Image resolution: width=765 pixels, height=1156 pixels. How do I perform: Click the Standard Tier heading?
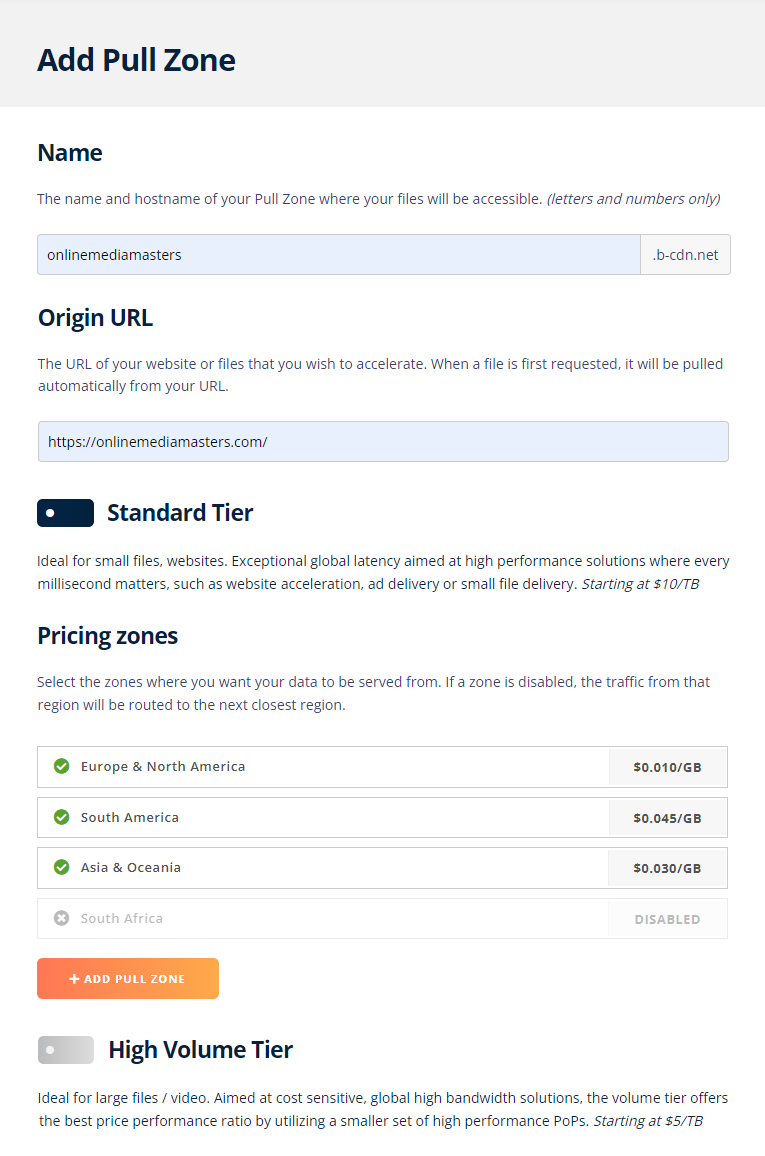coord(180,512)
